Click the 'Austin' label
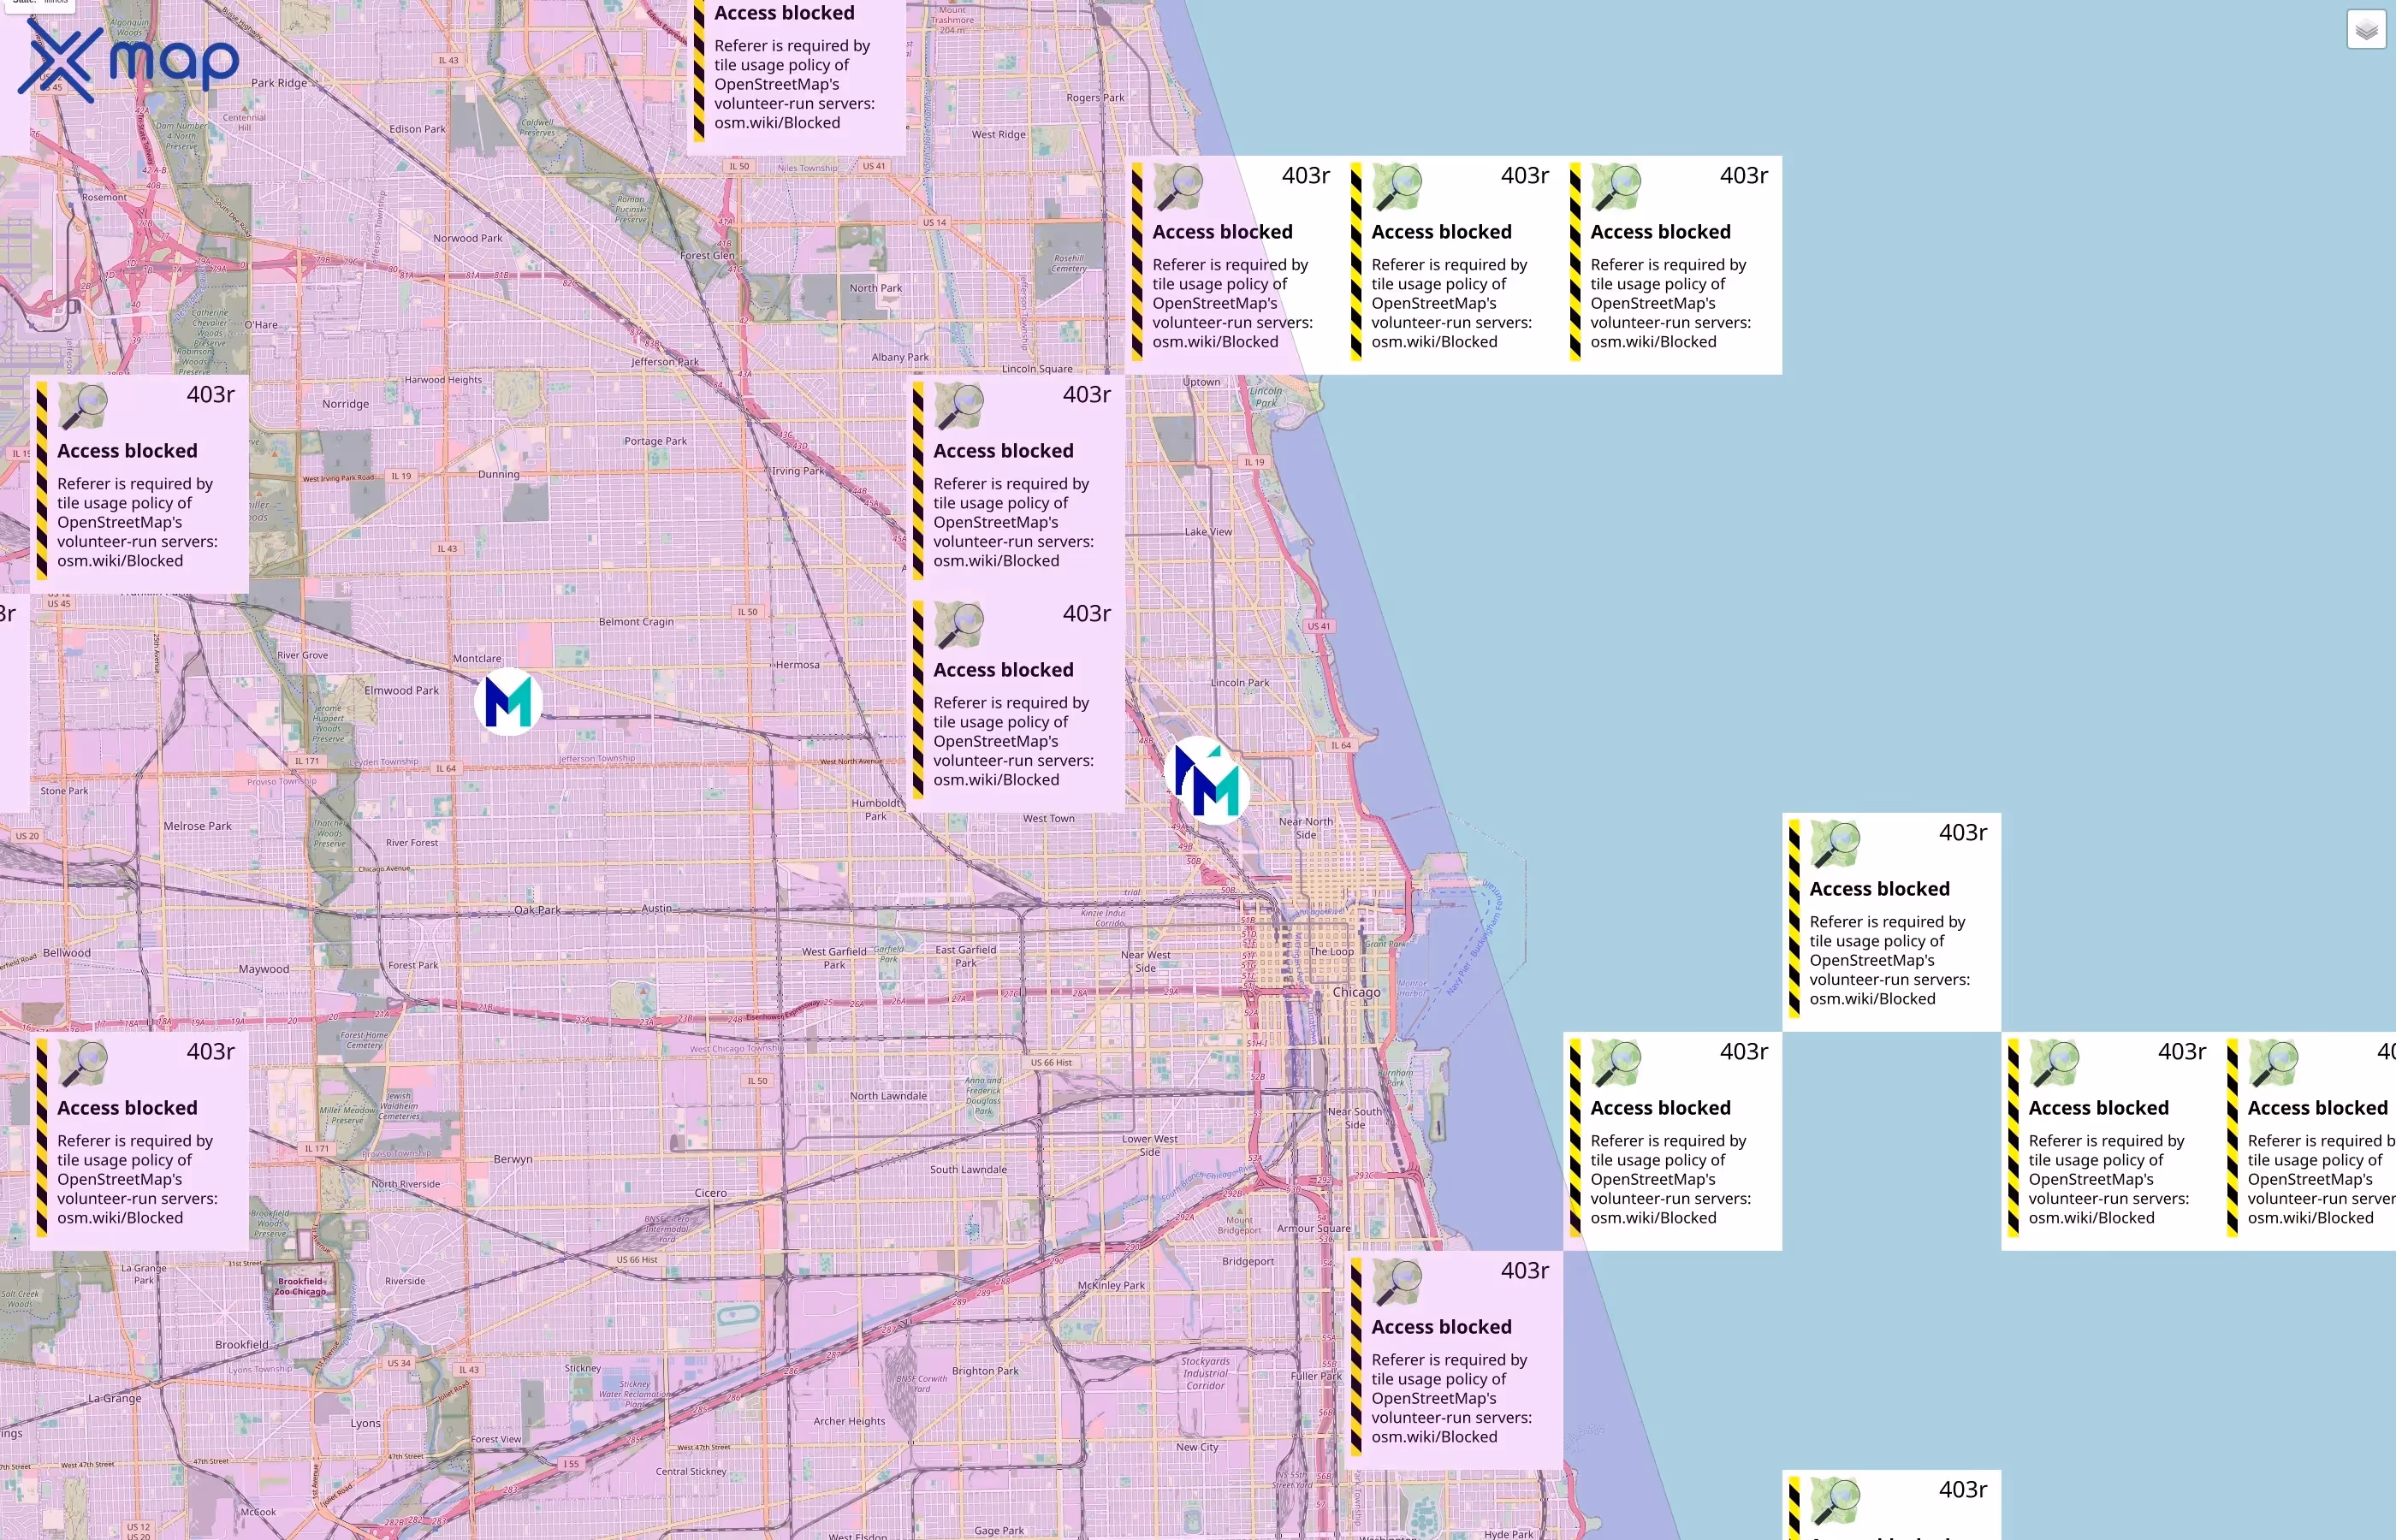 coord(656,909)
